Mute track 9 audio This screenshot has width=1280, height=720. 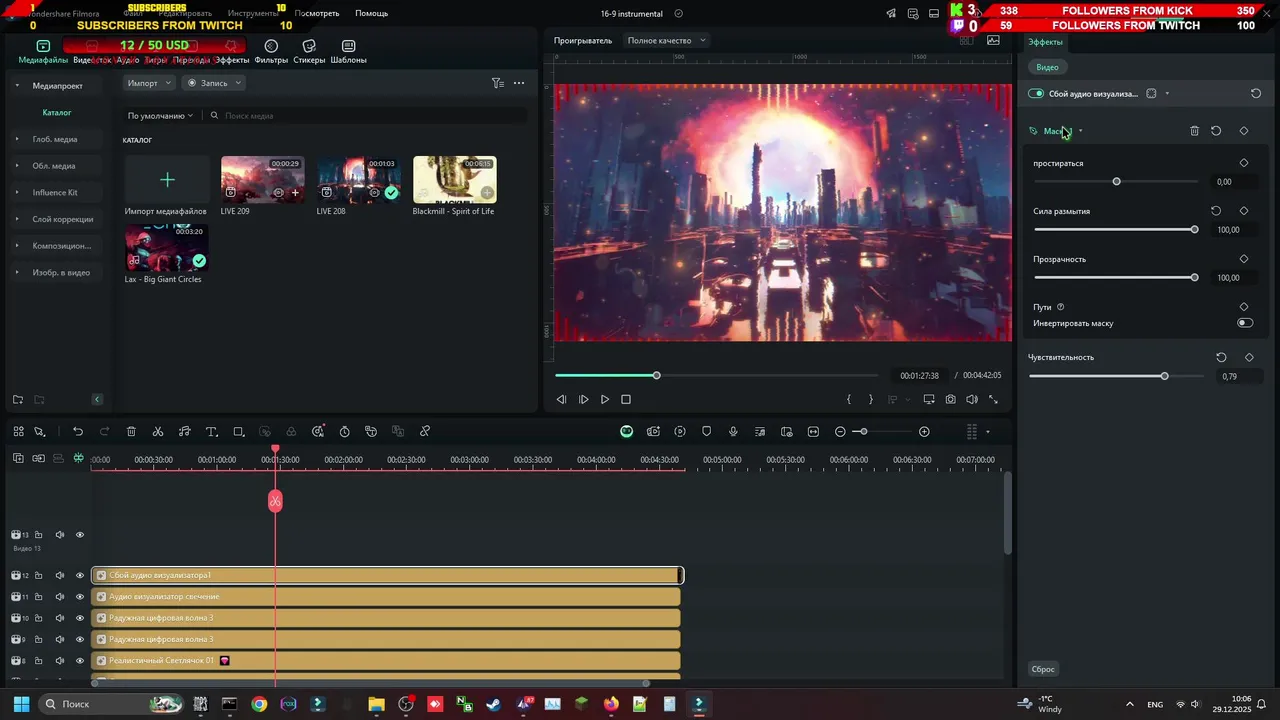tap(59, 639)
